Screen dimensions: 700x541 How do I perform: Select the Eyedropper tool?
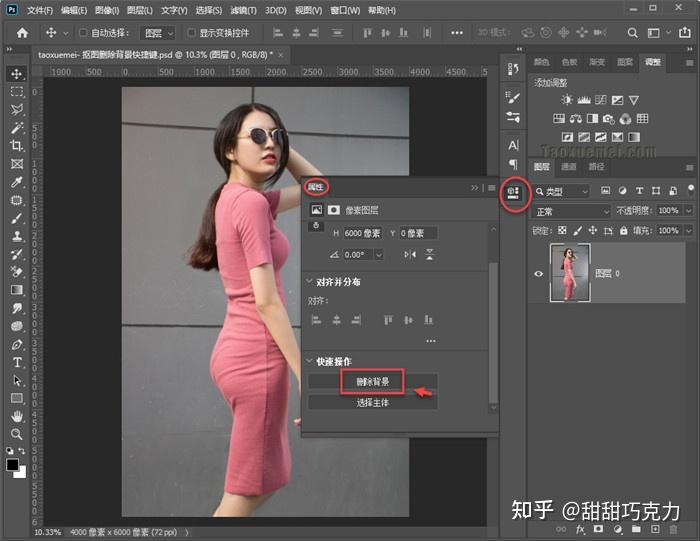tap(17, 182)
